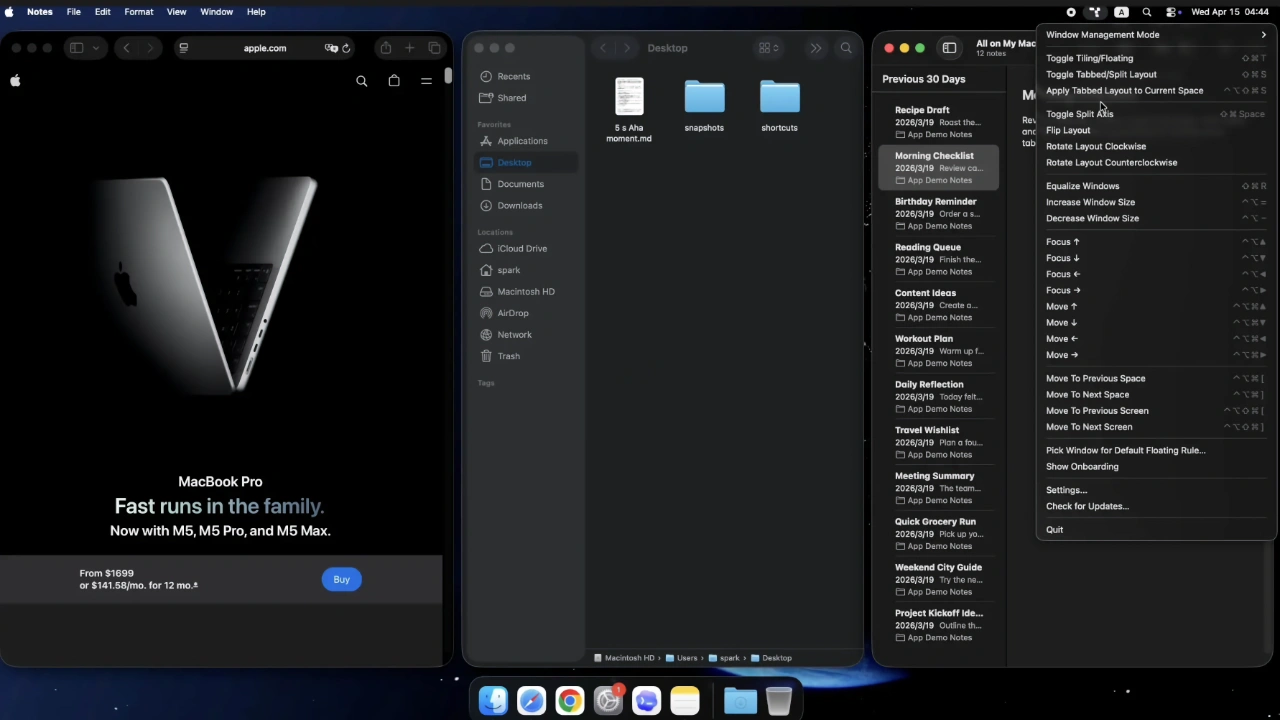Select the '5 s Aha moment.md' file
The width and height of the screenshot is (1280, 720).
point(629,110)
